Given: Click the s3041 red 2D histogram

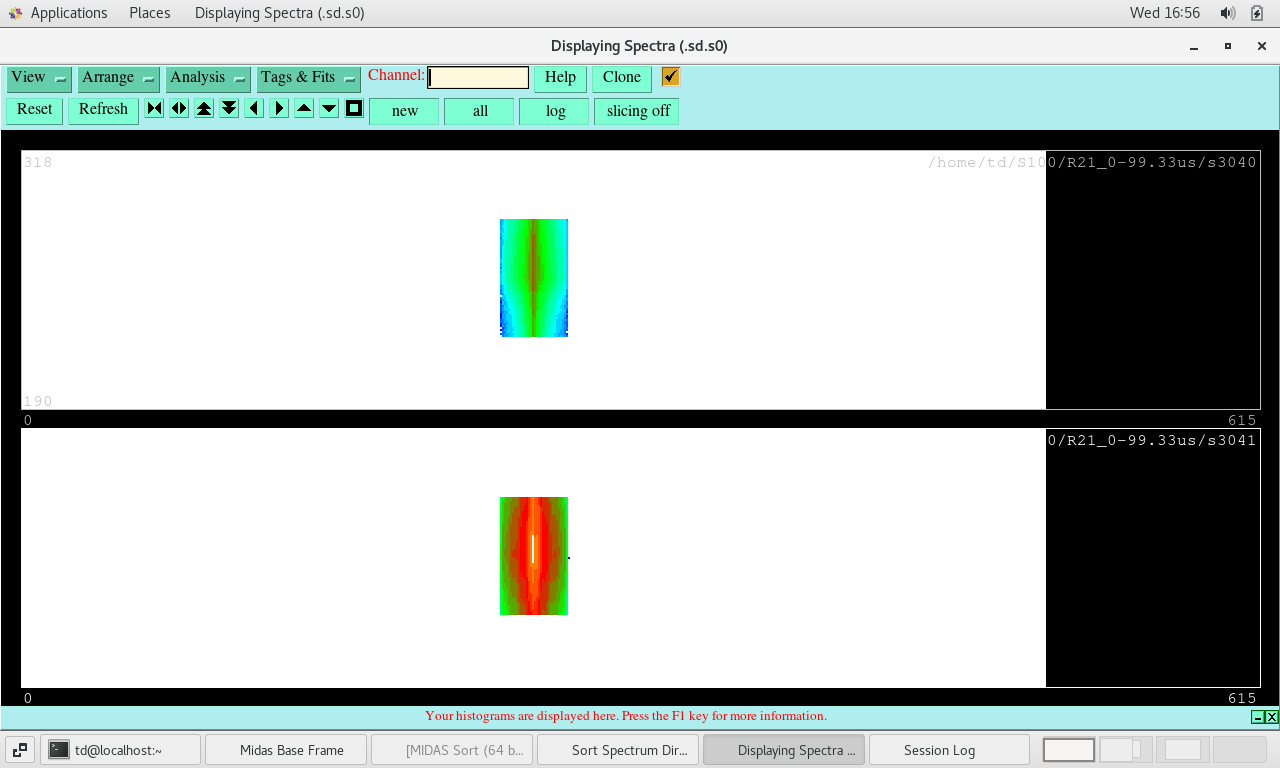Looking at the screenshot, I should 534,556.
